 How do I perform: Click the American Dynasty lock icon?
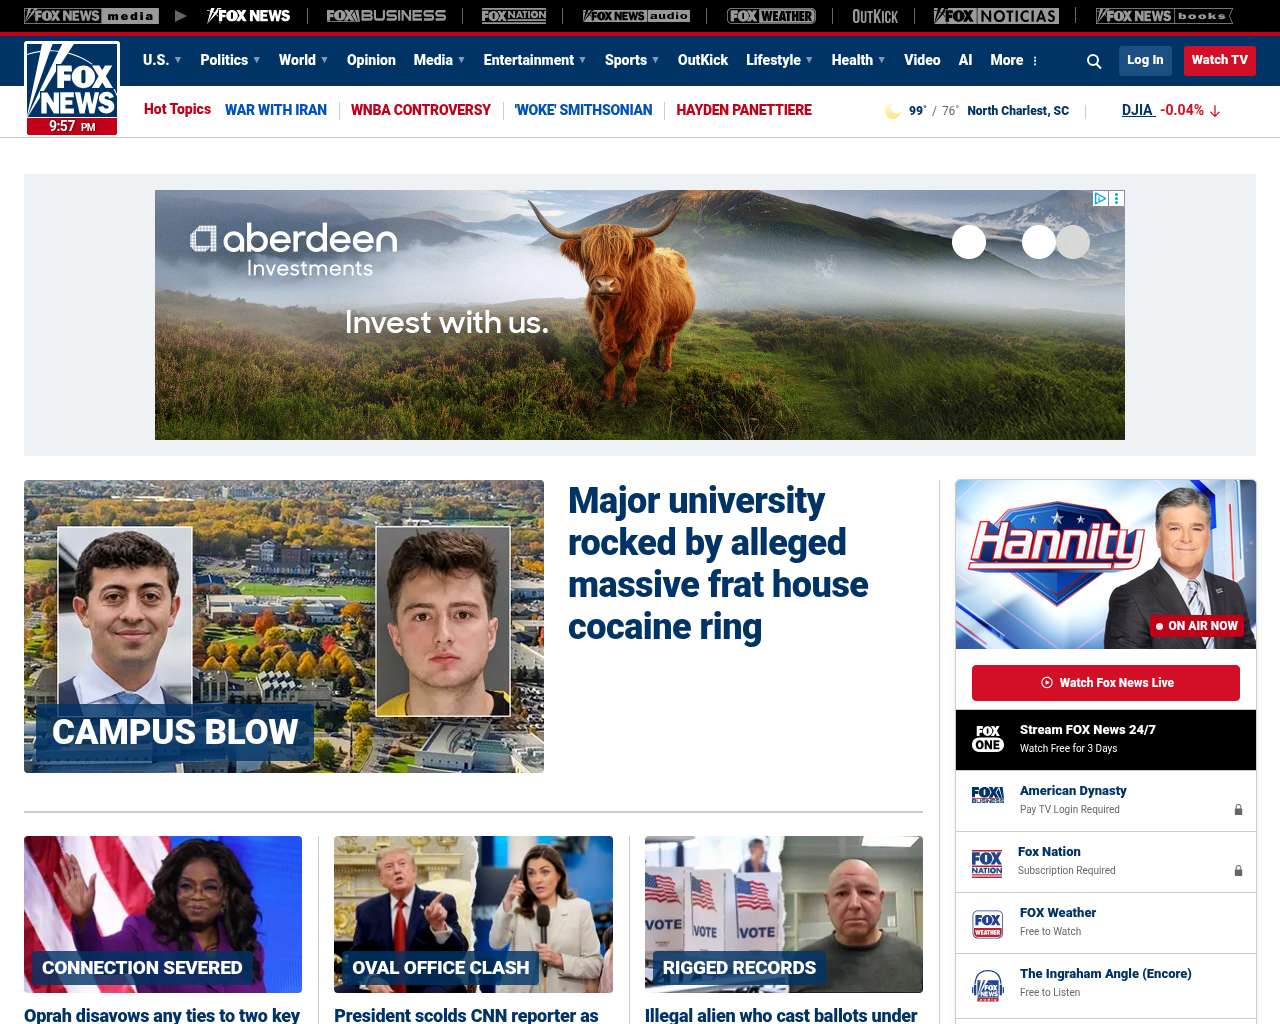click(x=1238, y=810)
